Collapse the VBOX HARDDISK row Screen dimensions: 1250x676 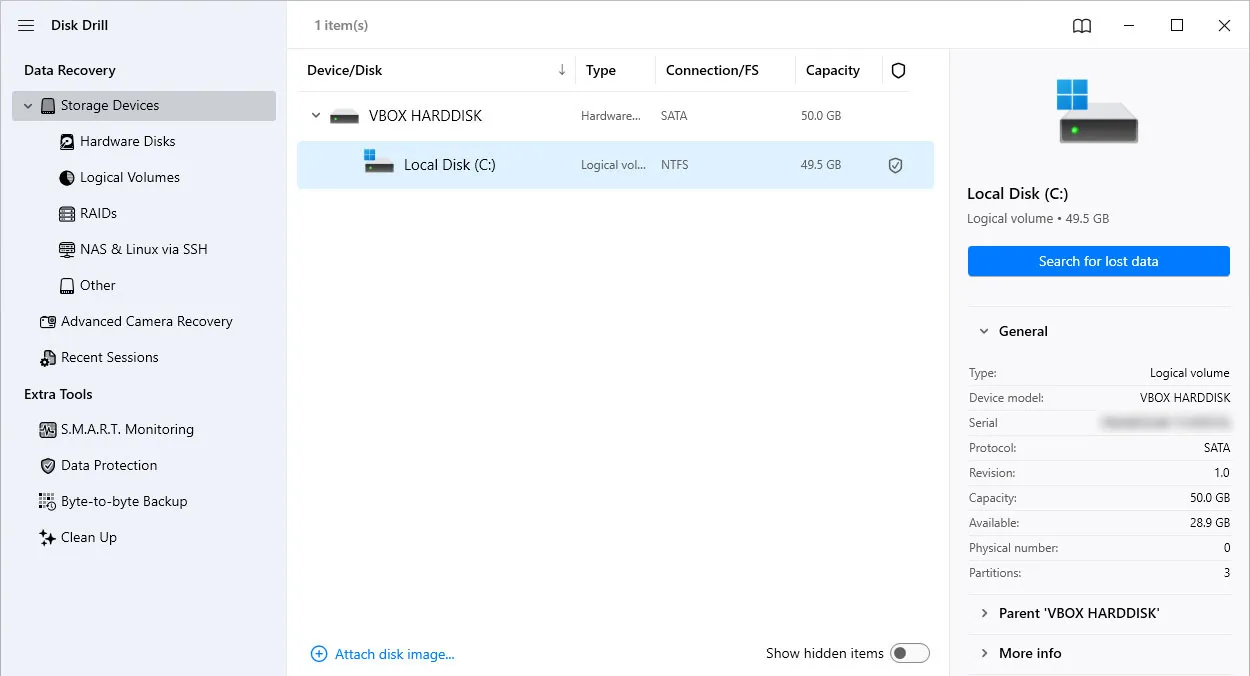[316, 116]
